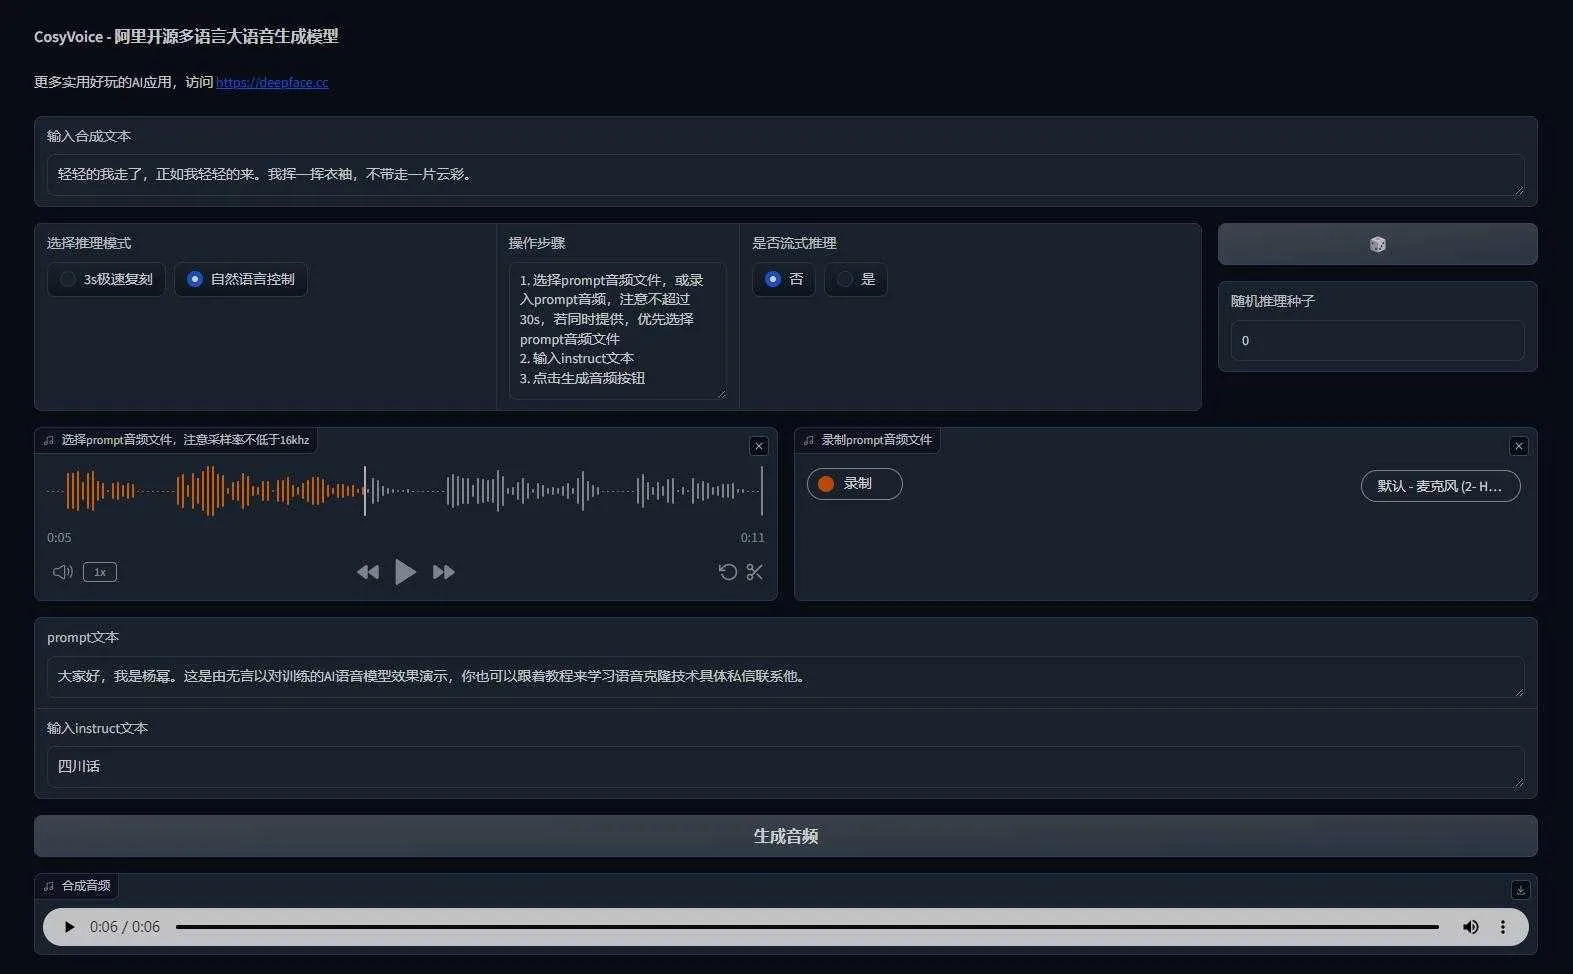Change playback speed 1x button

(x=100, y=572)
